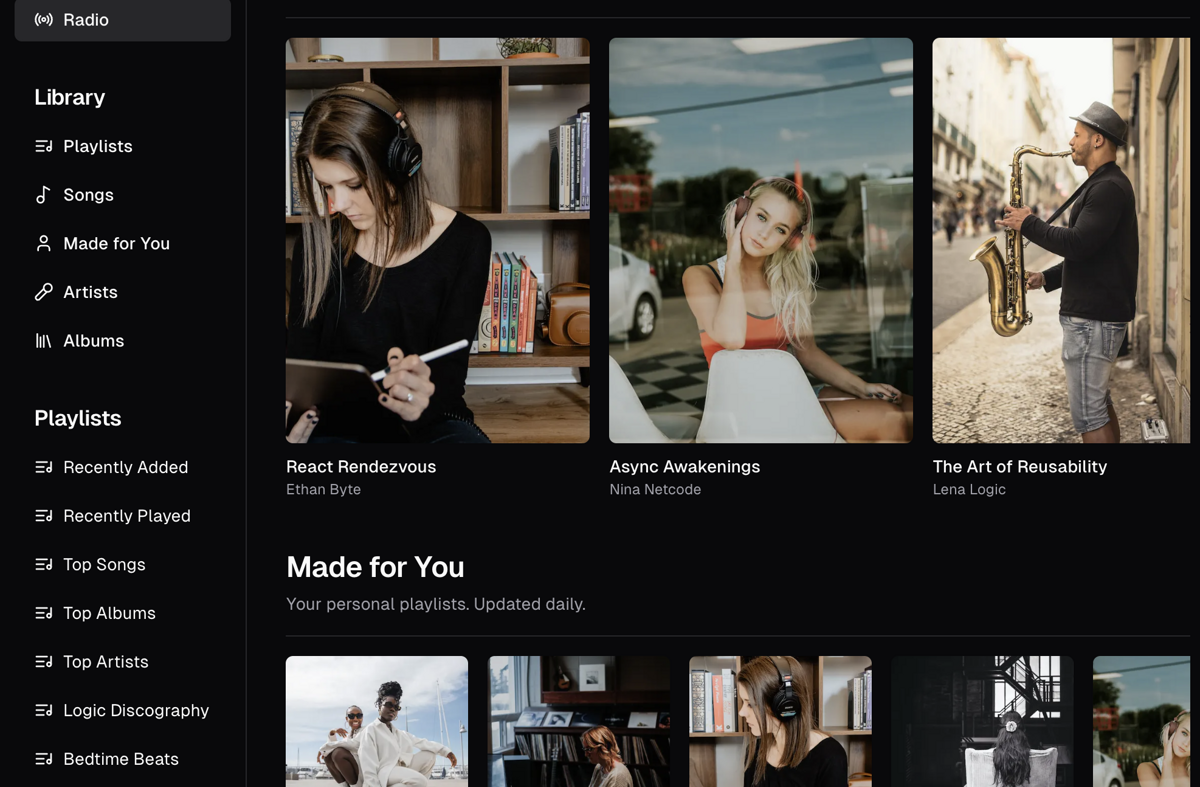Click the Made for You person icon

[x=44, y=244]
